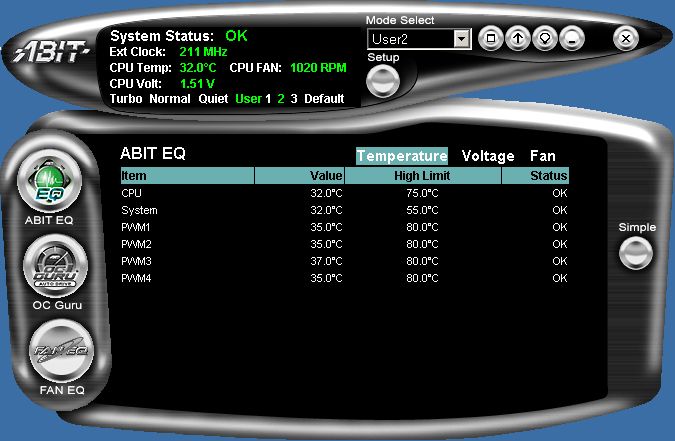
Task: Select Default mode in status bar
Action: tap(324, 99)
